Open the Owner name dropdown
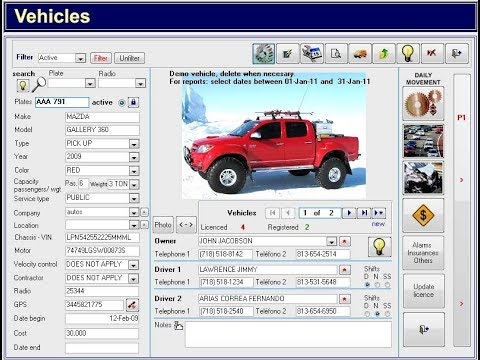The width and height of the screenshot is (480, 360). (331, 241)
